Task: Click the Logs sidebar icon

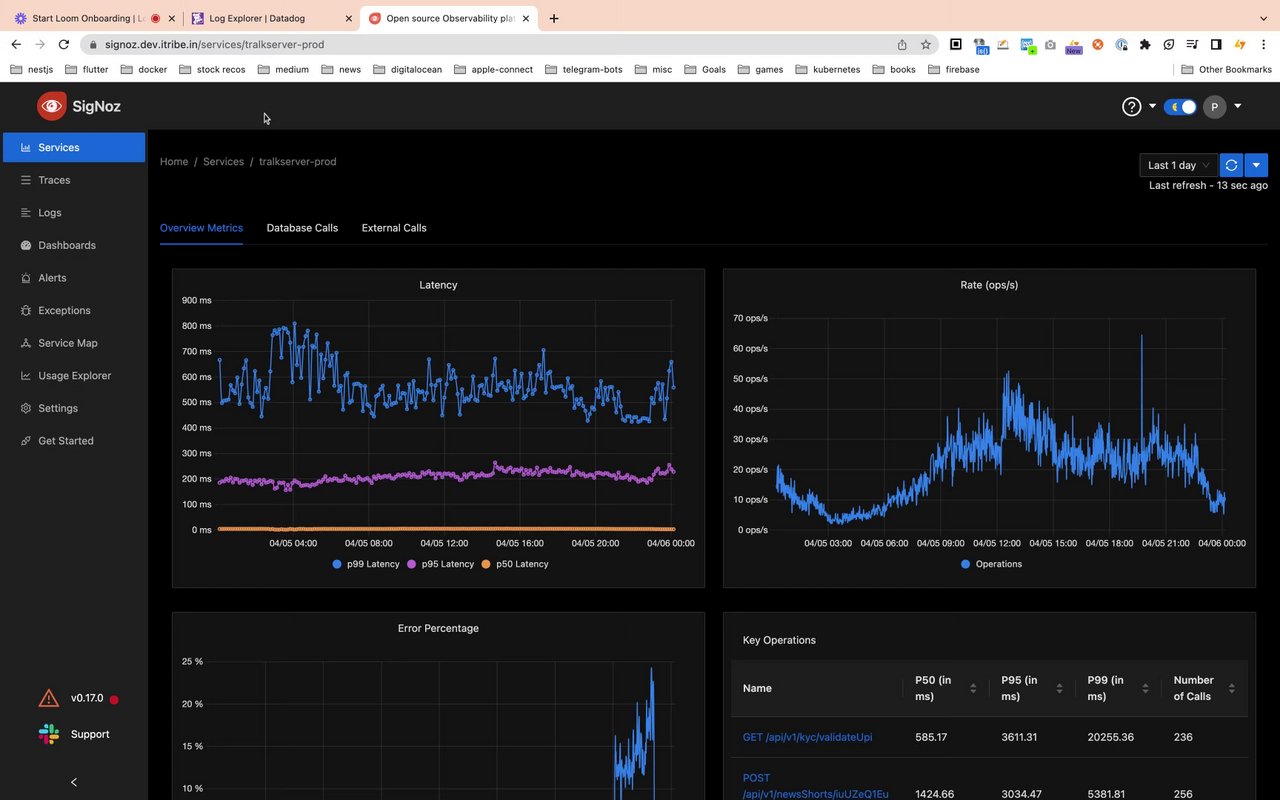Action: (x=26, y=213)
